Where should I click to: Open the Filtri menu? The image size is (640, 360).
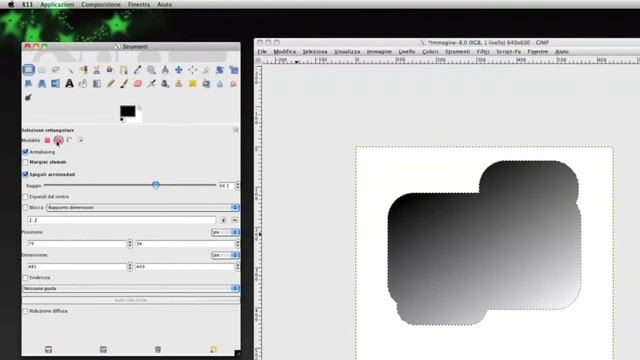coord(483,52)
